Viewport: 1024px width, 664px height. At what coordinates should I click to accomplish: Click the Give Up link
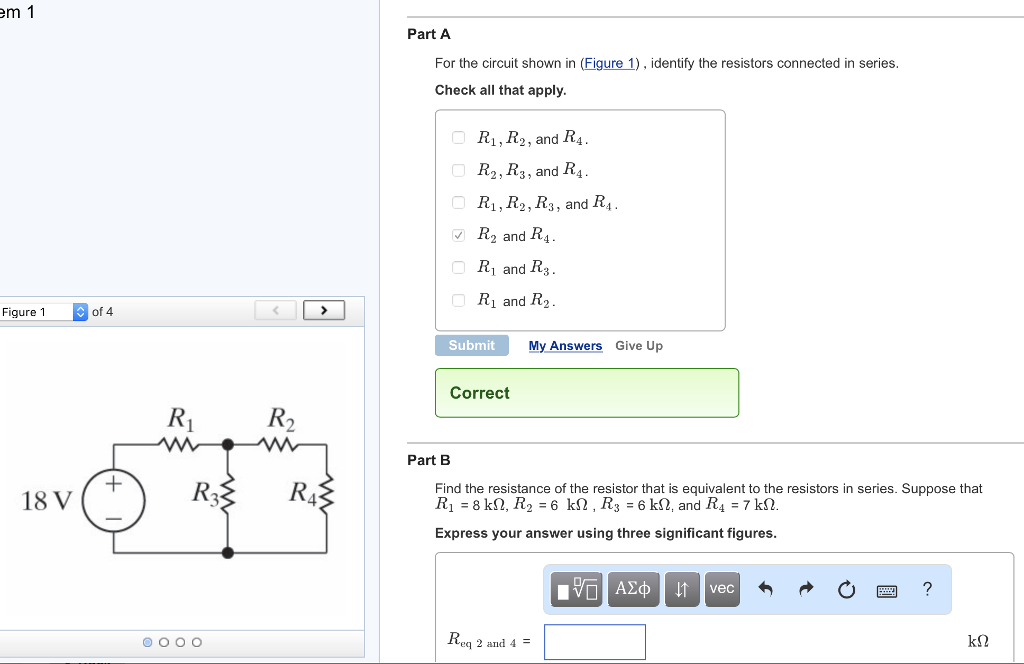coord(639,345)
